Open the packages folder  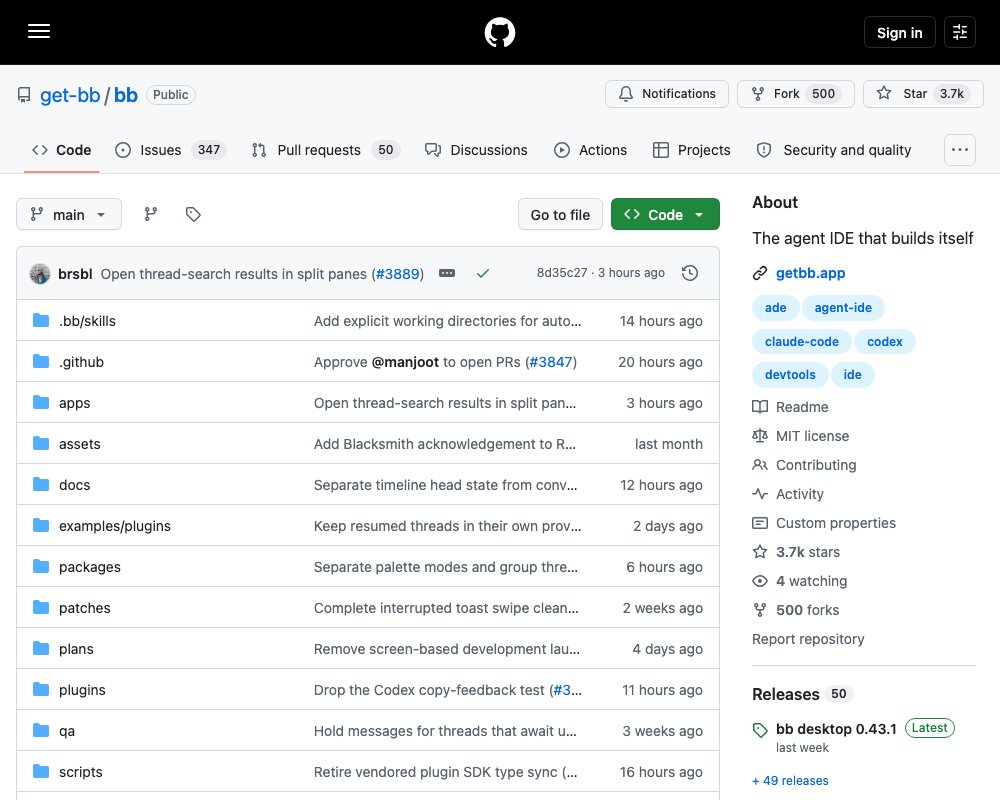[90, 567]
